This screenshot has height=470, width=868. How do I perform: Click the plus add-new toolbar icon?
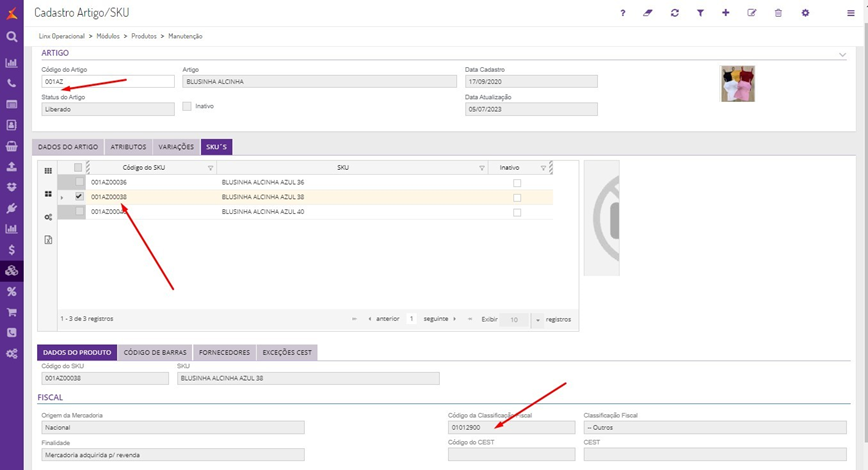click(x=726, y=13)
